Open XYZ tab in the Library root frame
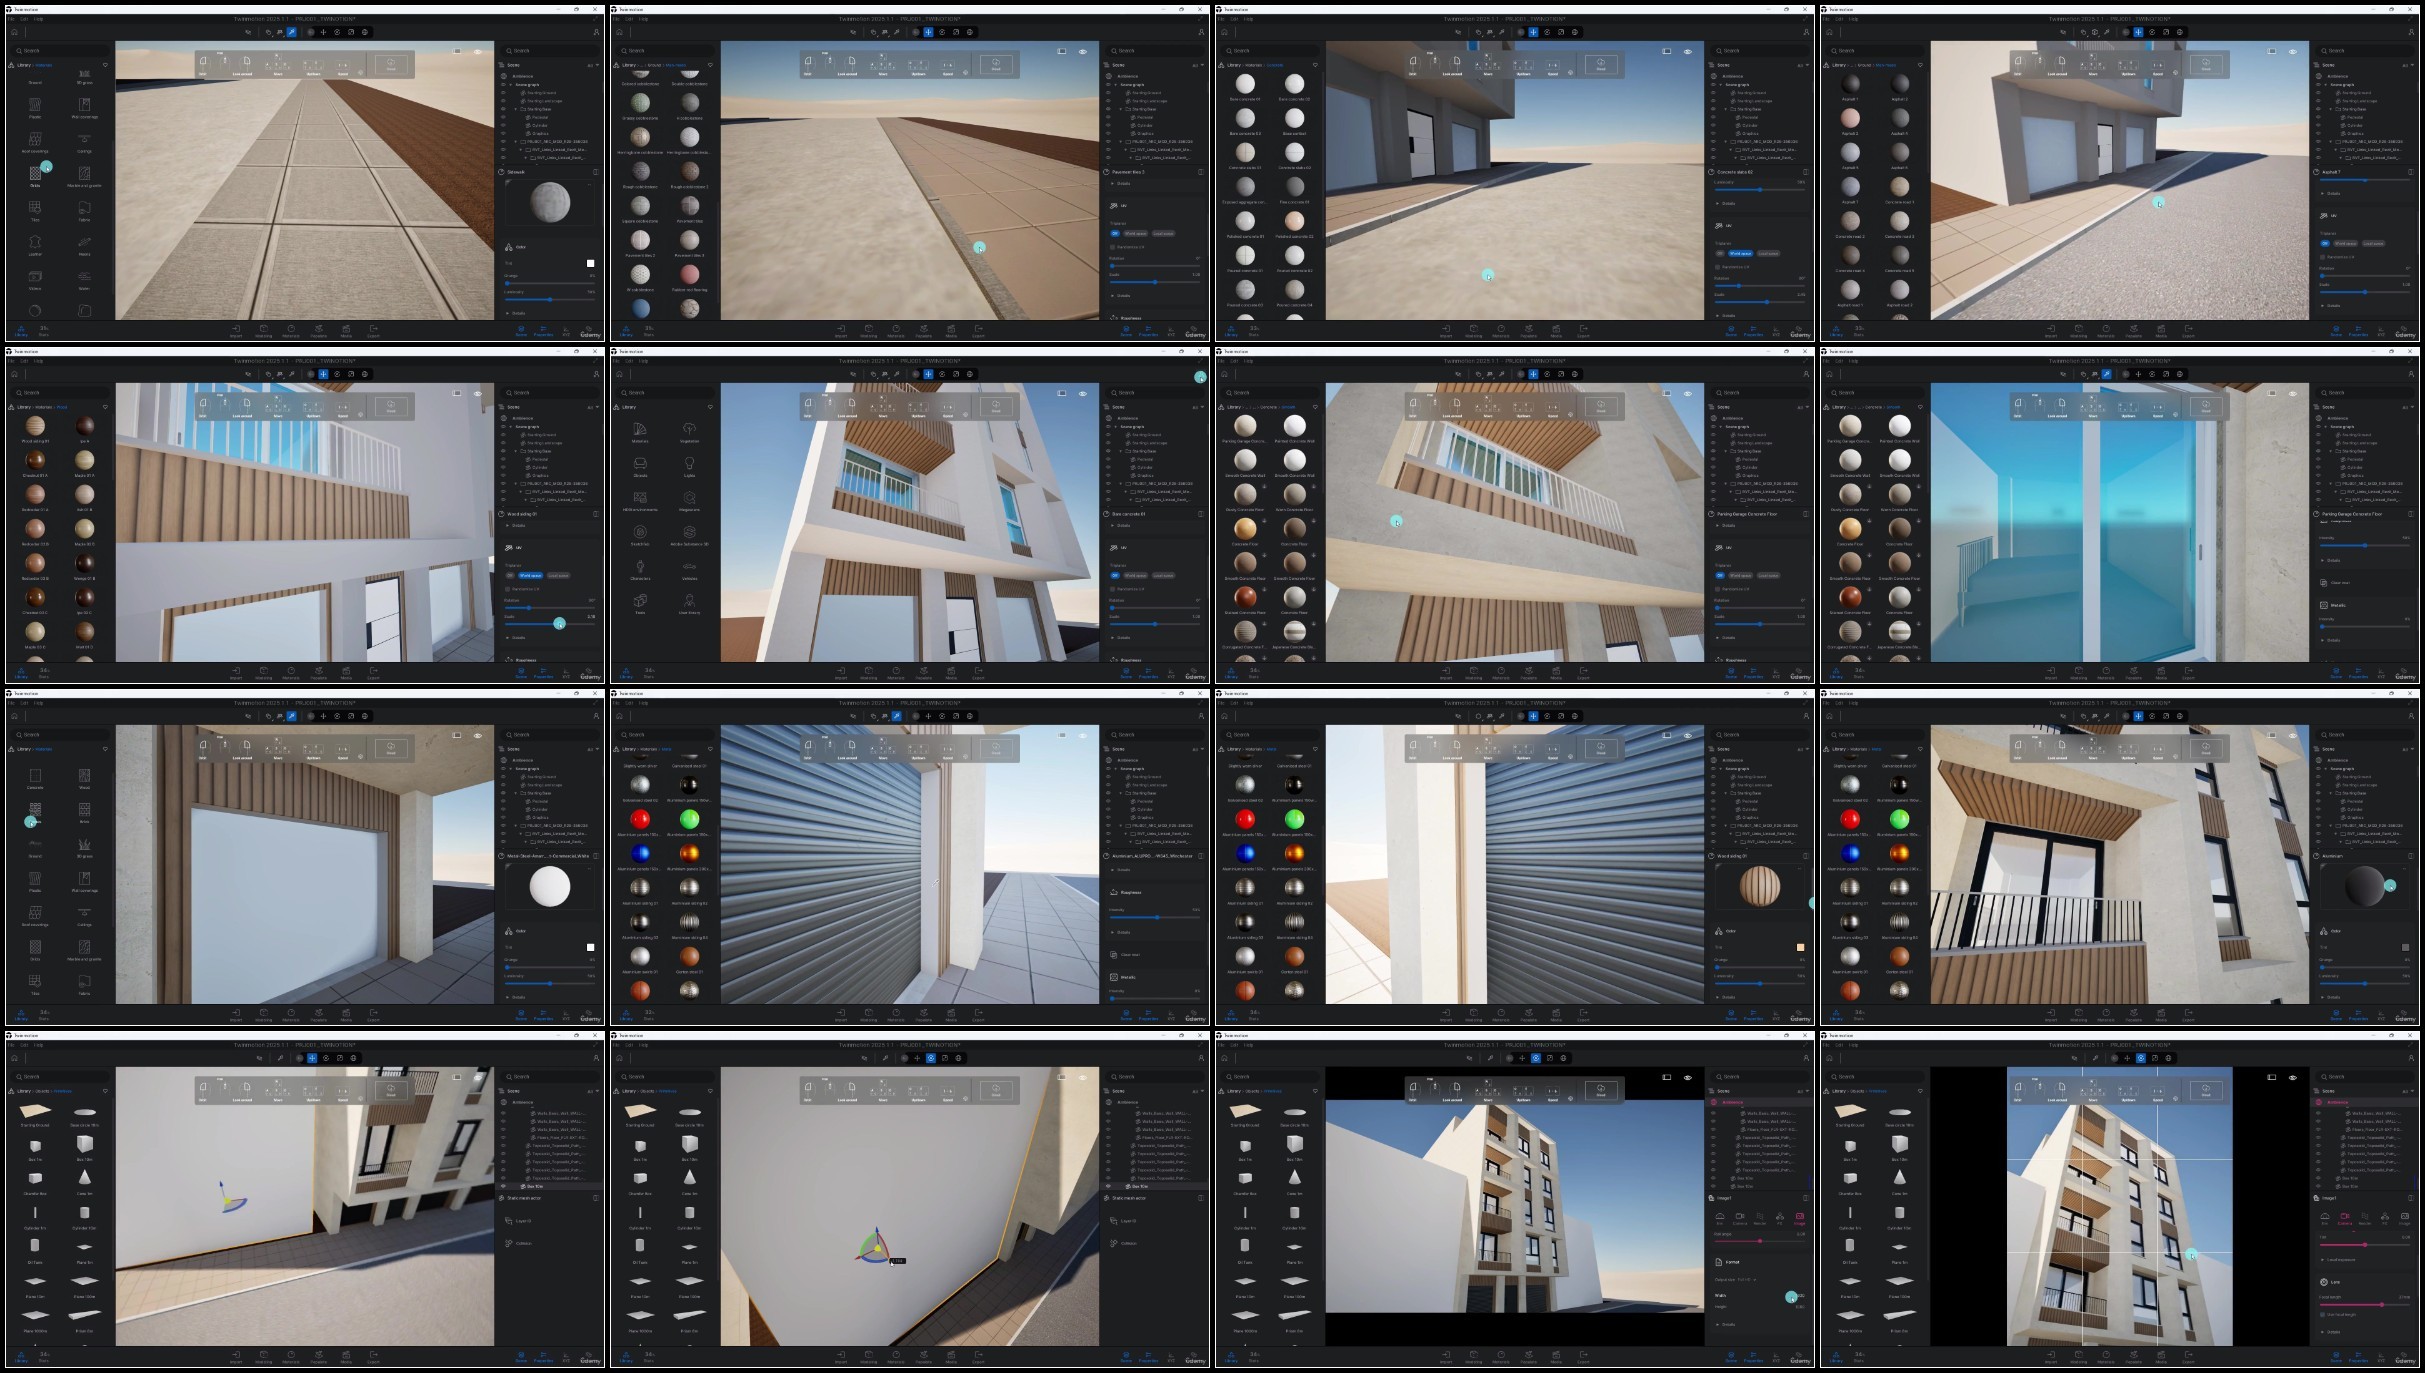The width and height of the screenshot is (2425, 1373). tap(1171, 672)
